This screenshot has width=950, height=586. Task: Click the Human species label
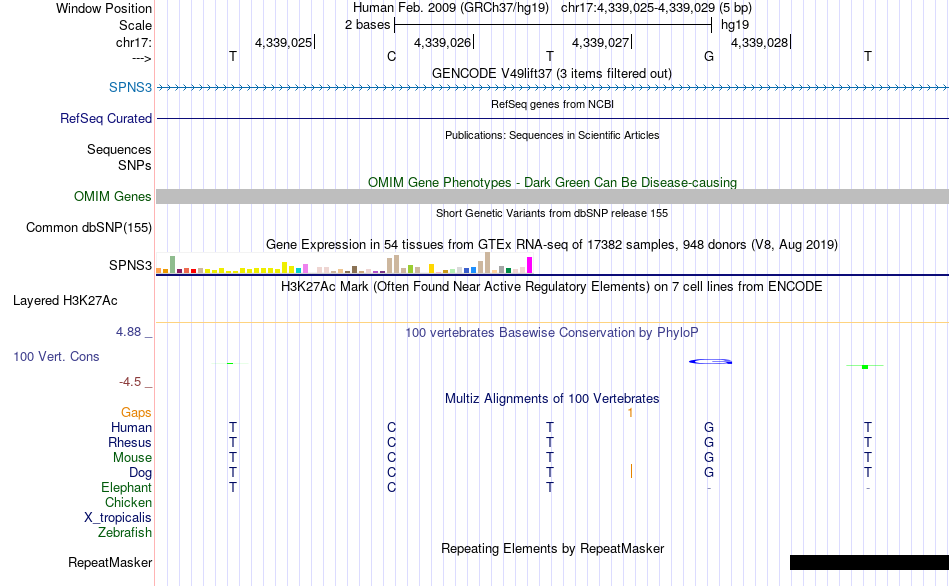[131, 427]
